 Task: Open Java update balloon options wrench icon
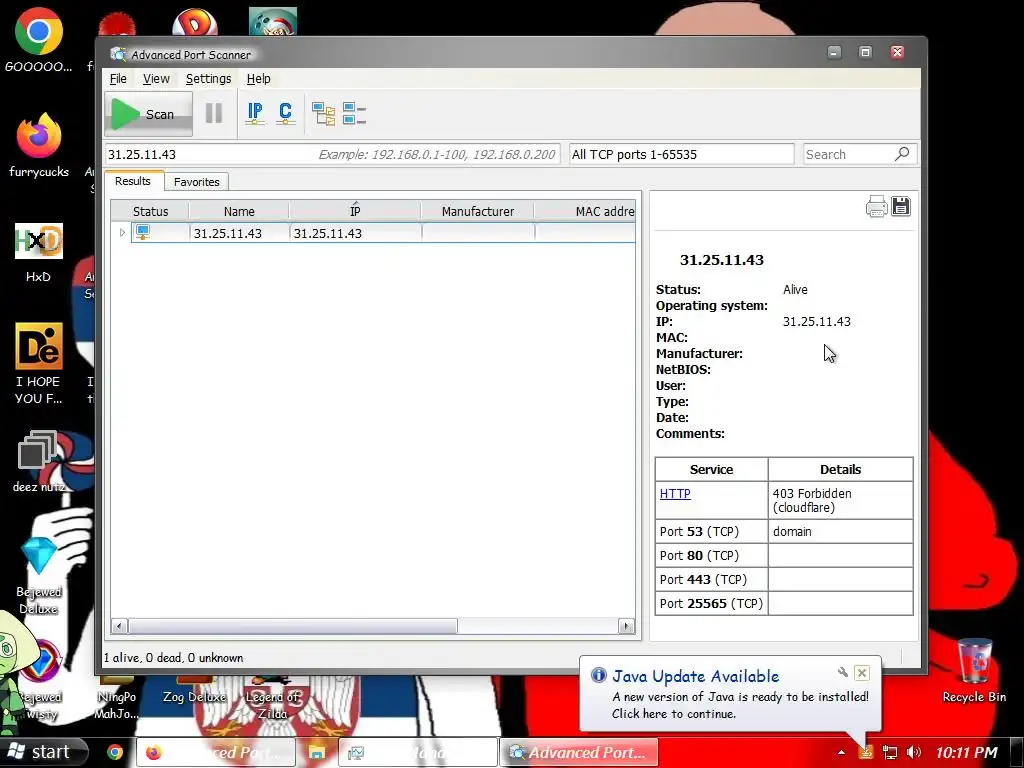pos(842,672)
